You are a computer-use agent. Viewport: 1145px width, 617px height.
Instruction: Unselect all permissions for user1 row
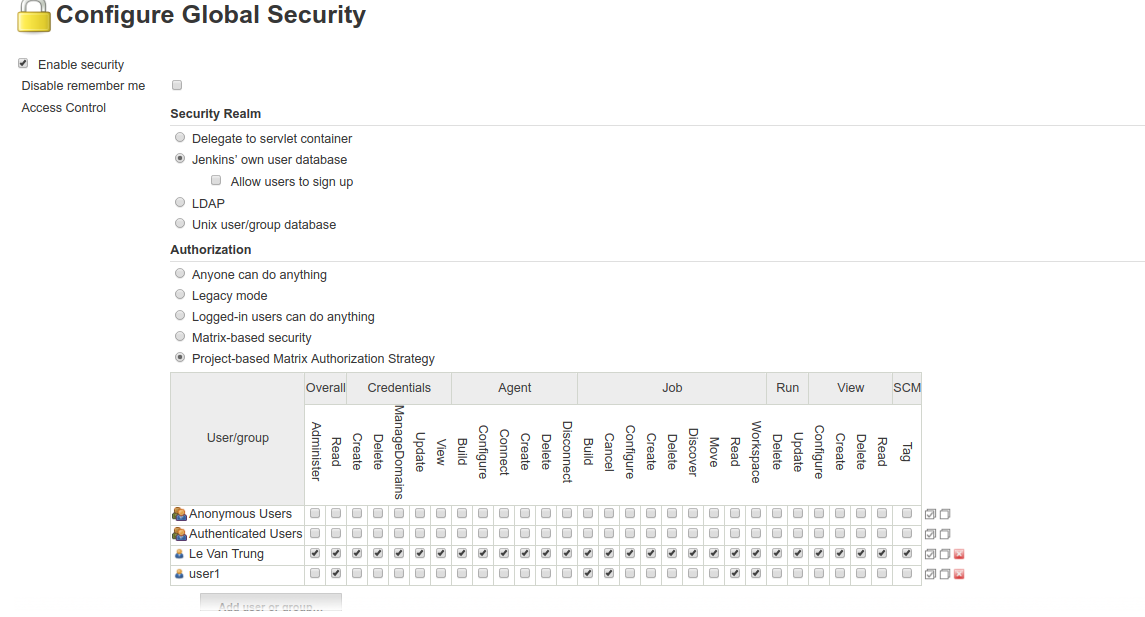coord(945,574)
